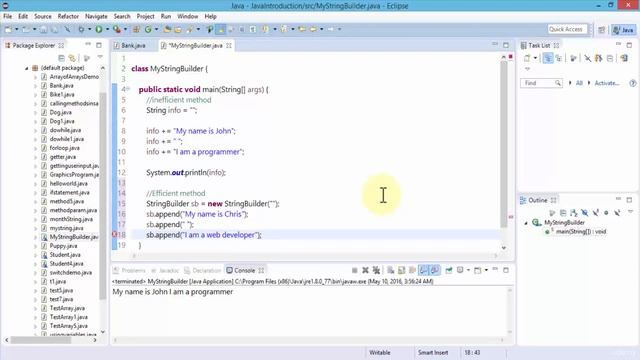Click the Maximize icon of the editor area

pyautogui.click(x=506, y=45)
